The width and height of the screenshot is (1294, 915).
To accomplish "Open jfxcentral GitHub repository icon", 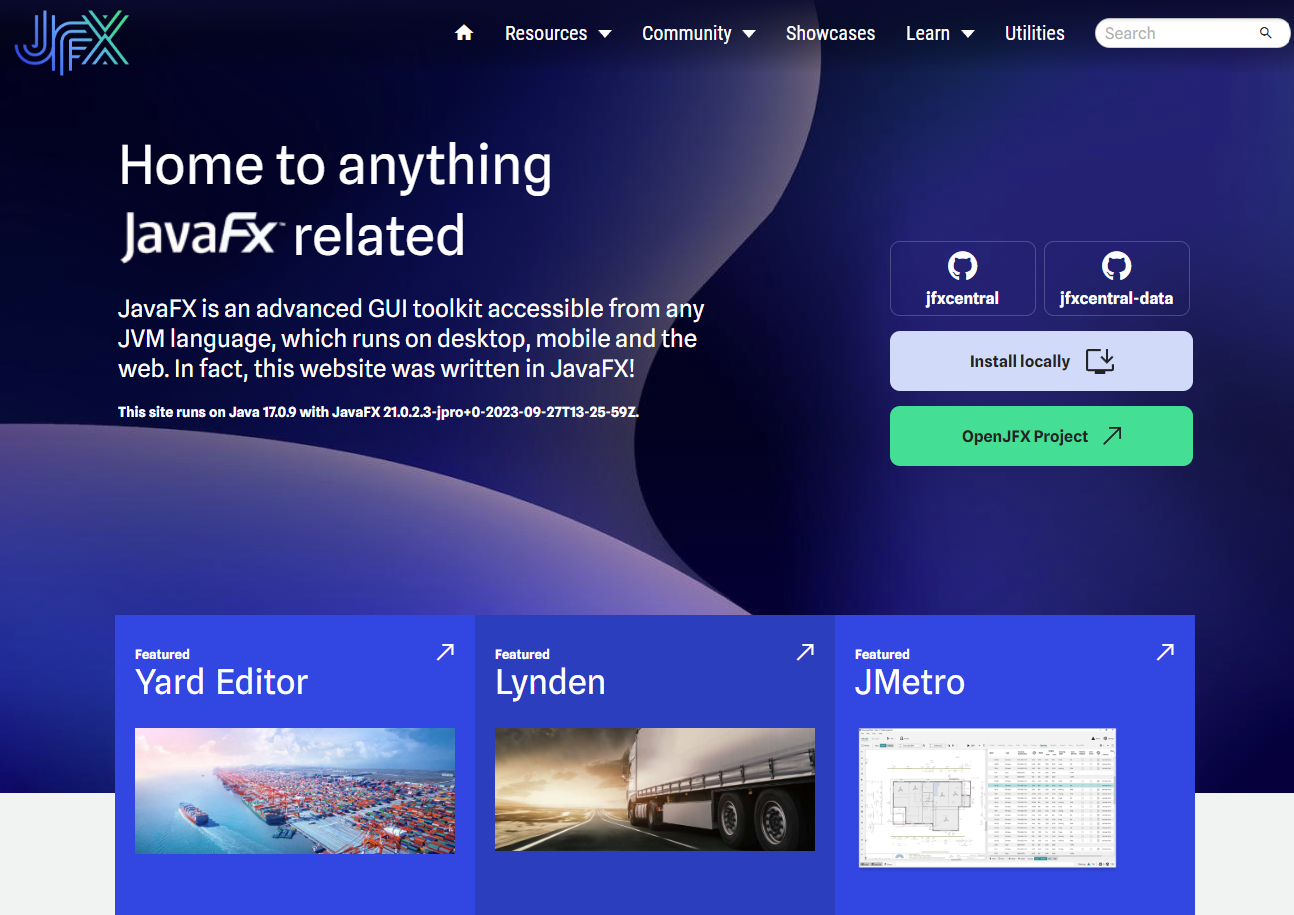I will (962, 267).
